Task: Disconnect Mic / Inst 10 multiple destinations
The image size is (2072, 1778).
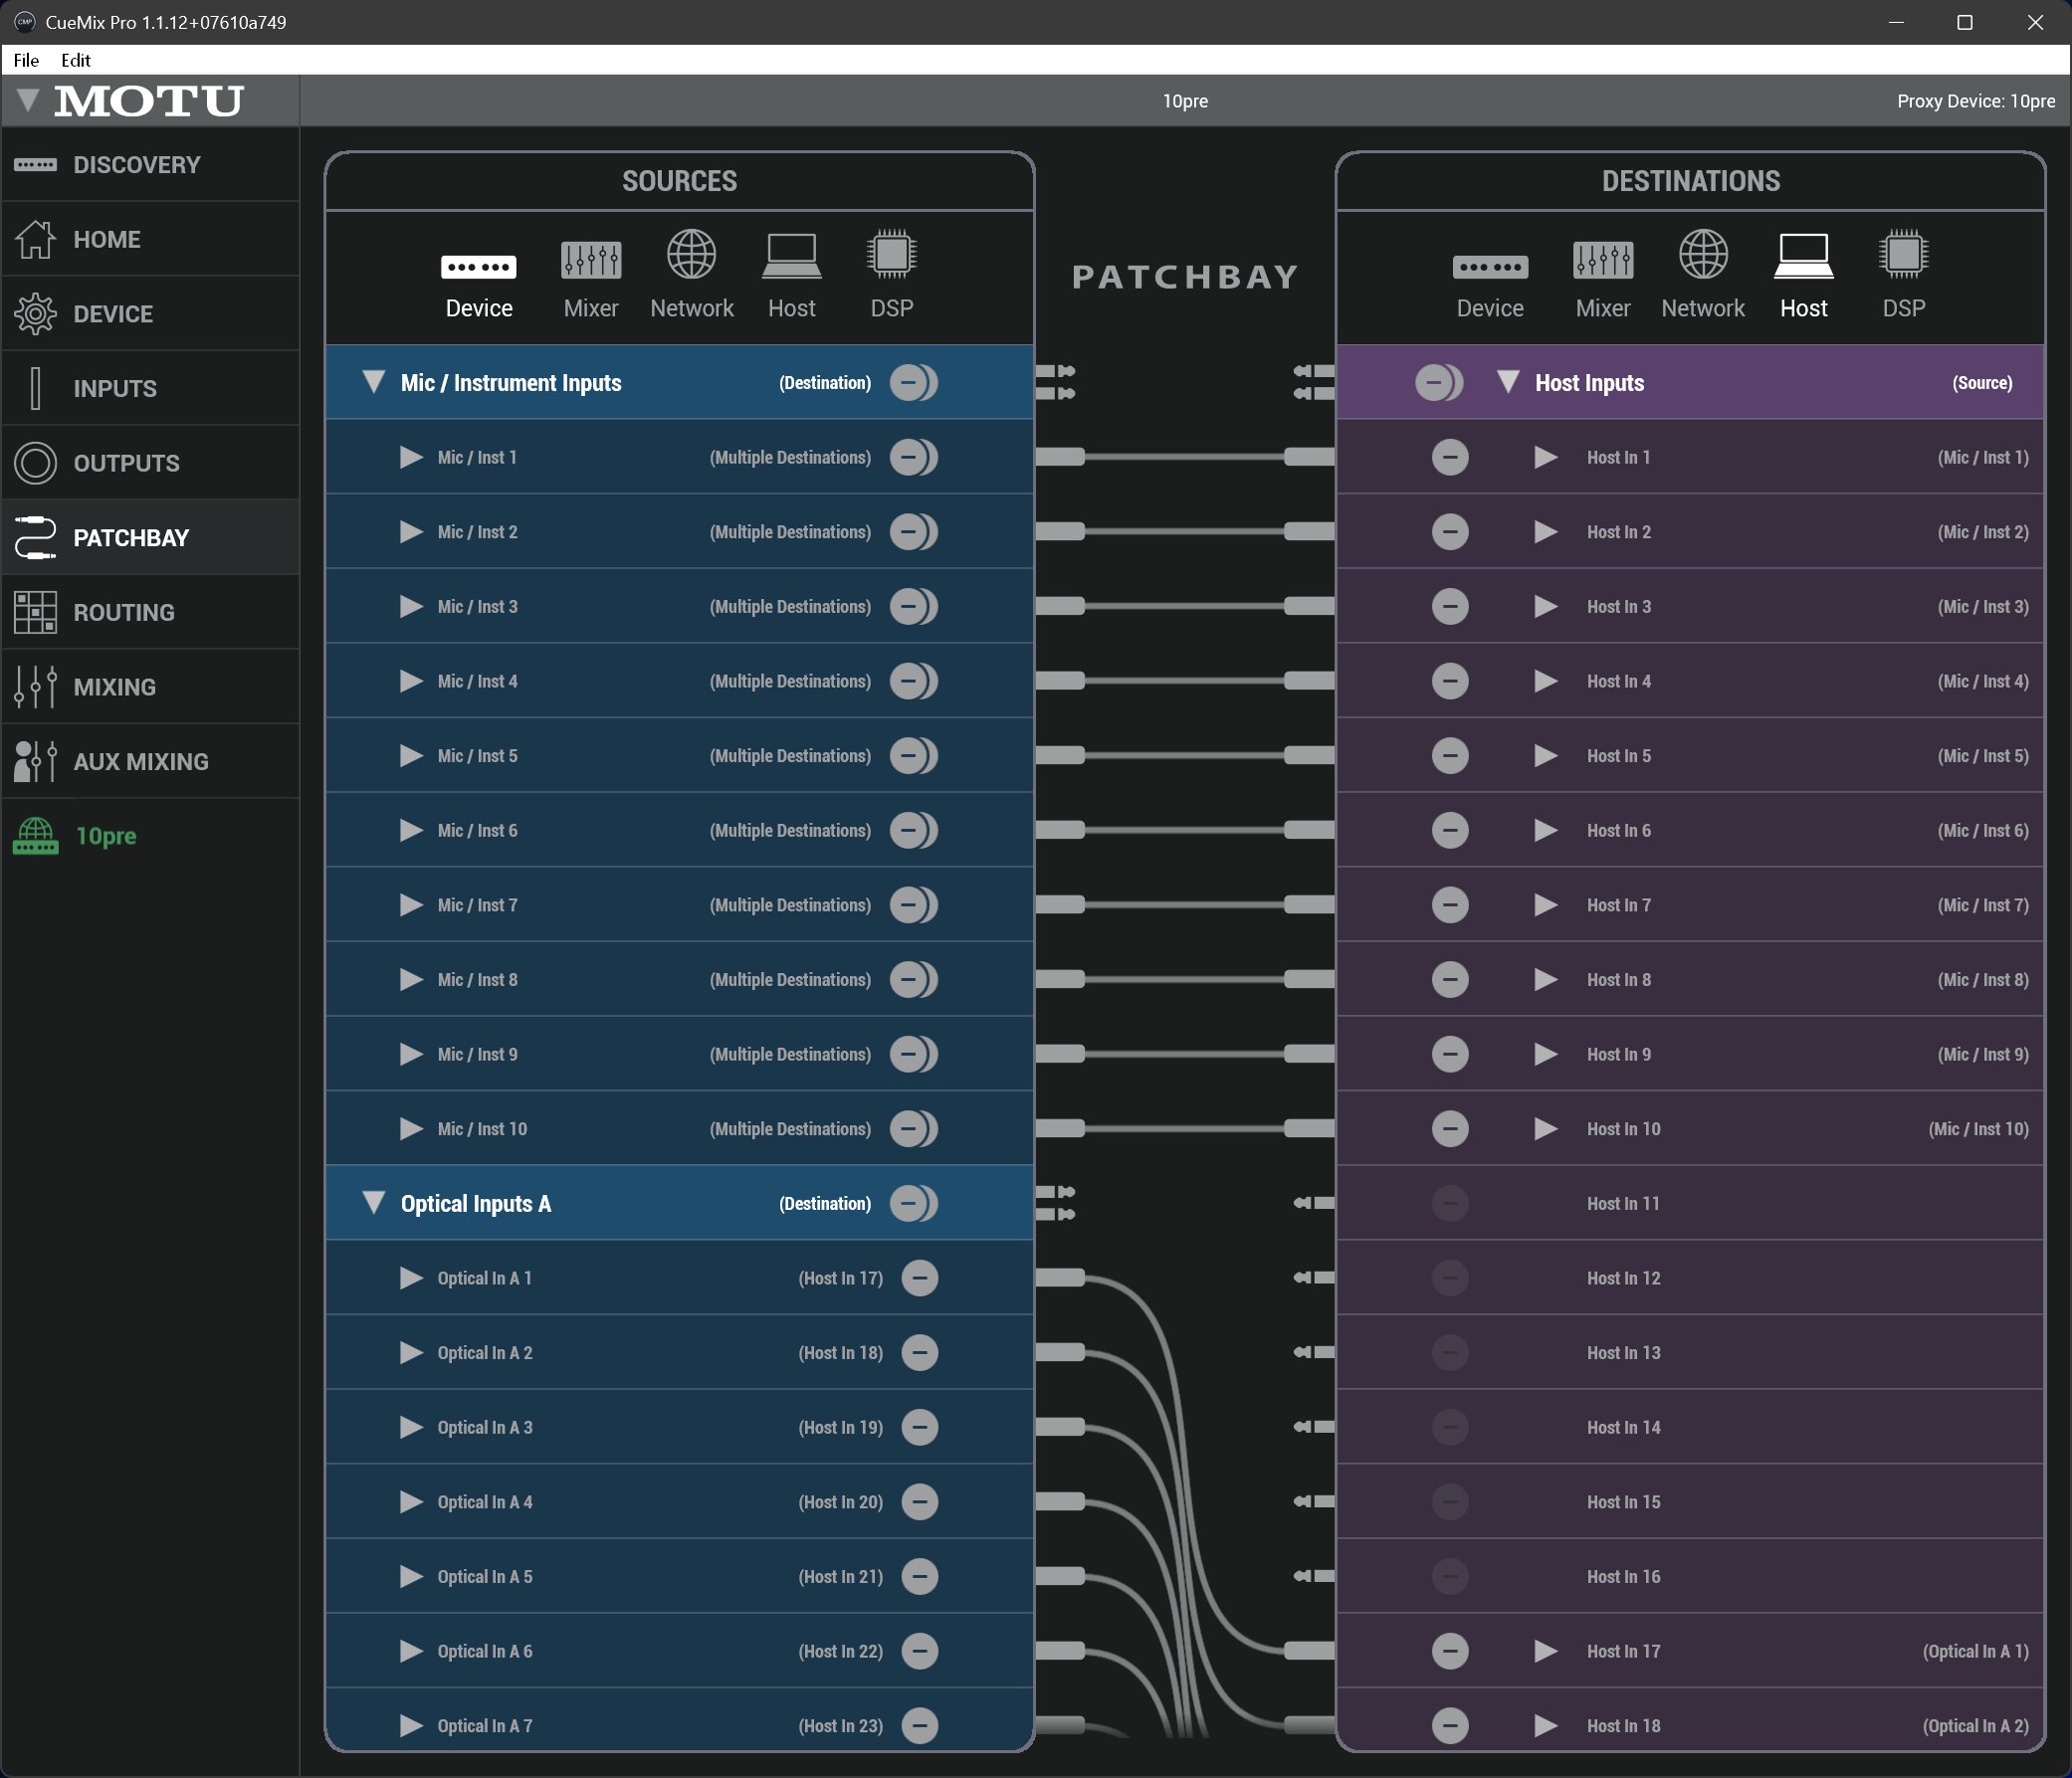Action: click(x=914, y=1129)
